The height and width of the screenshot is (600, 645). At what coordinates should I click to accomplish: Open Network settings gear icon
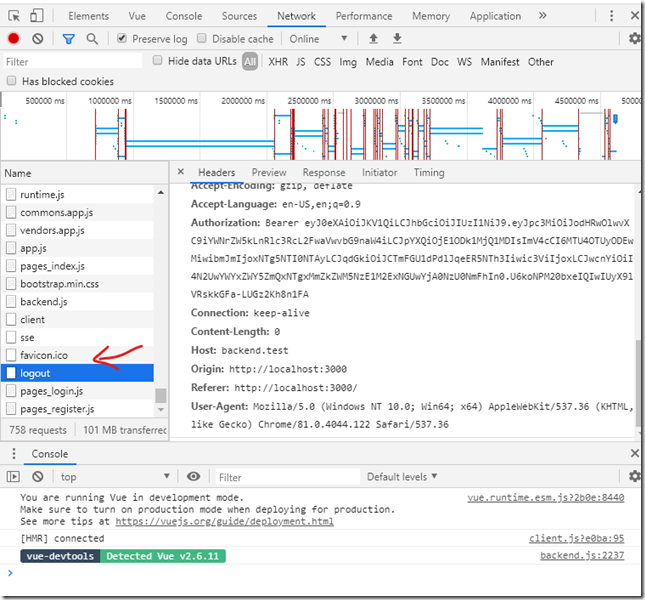click(x=635, y=39)
